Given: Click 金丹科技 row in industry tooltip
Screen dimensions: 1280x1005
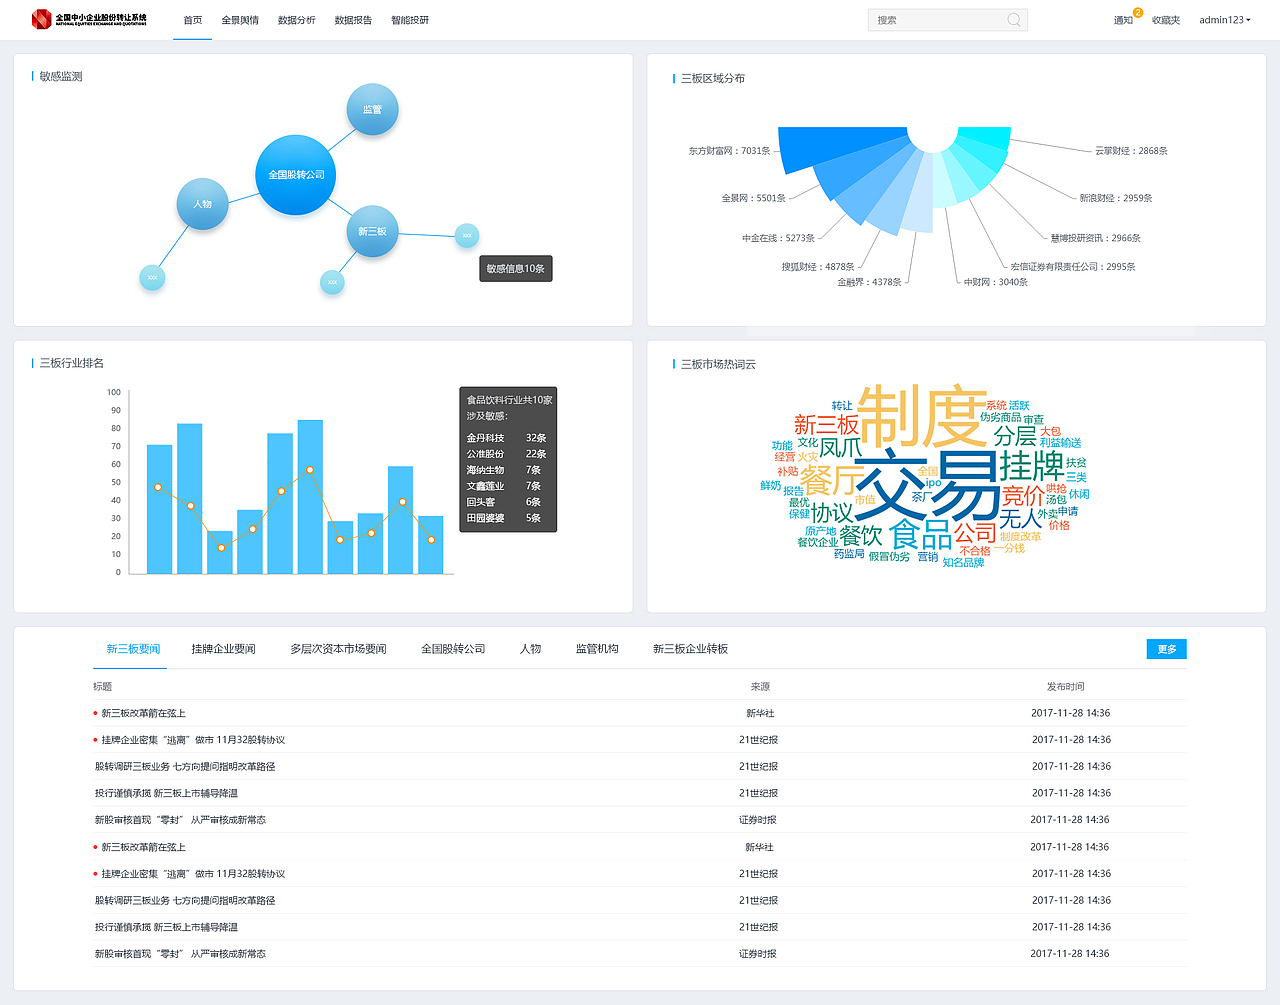Looking at the screenshot, I should coord(506,438).
